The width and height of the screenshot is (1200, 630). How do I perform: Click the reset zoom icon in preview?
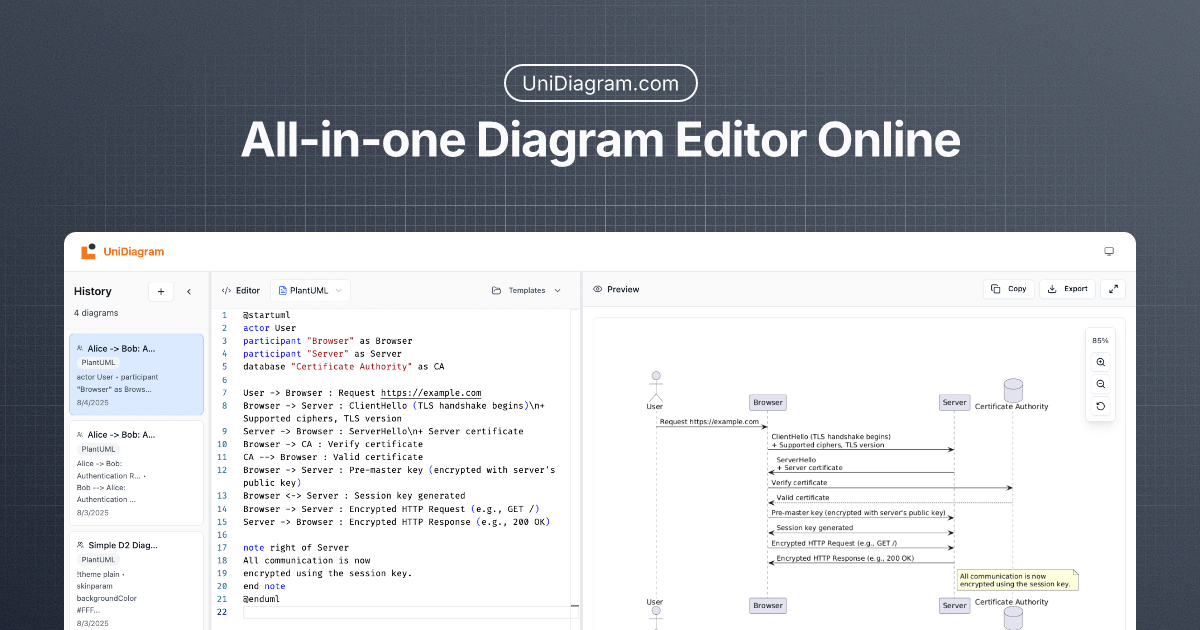coord(1100,406)
